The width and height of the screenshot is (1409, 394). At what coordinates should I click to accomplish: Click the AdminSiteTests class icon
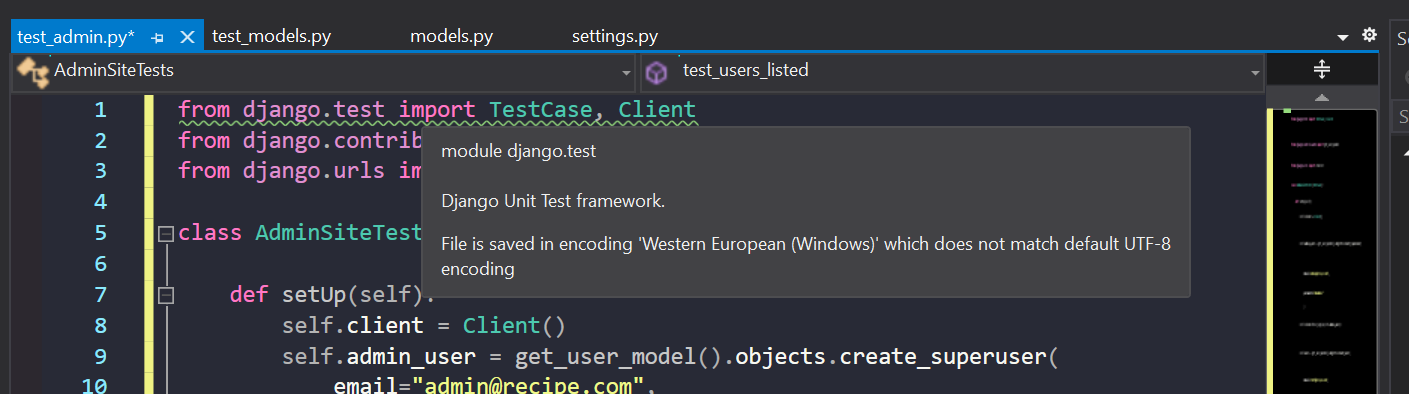click(33, 71)
